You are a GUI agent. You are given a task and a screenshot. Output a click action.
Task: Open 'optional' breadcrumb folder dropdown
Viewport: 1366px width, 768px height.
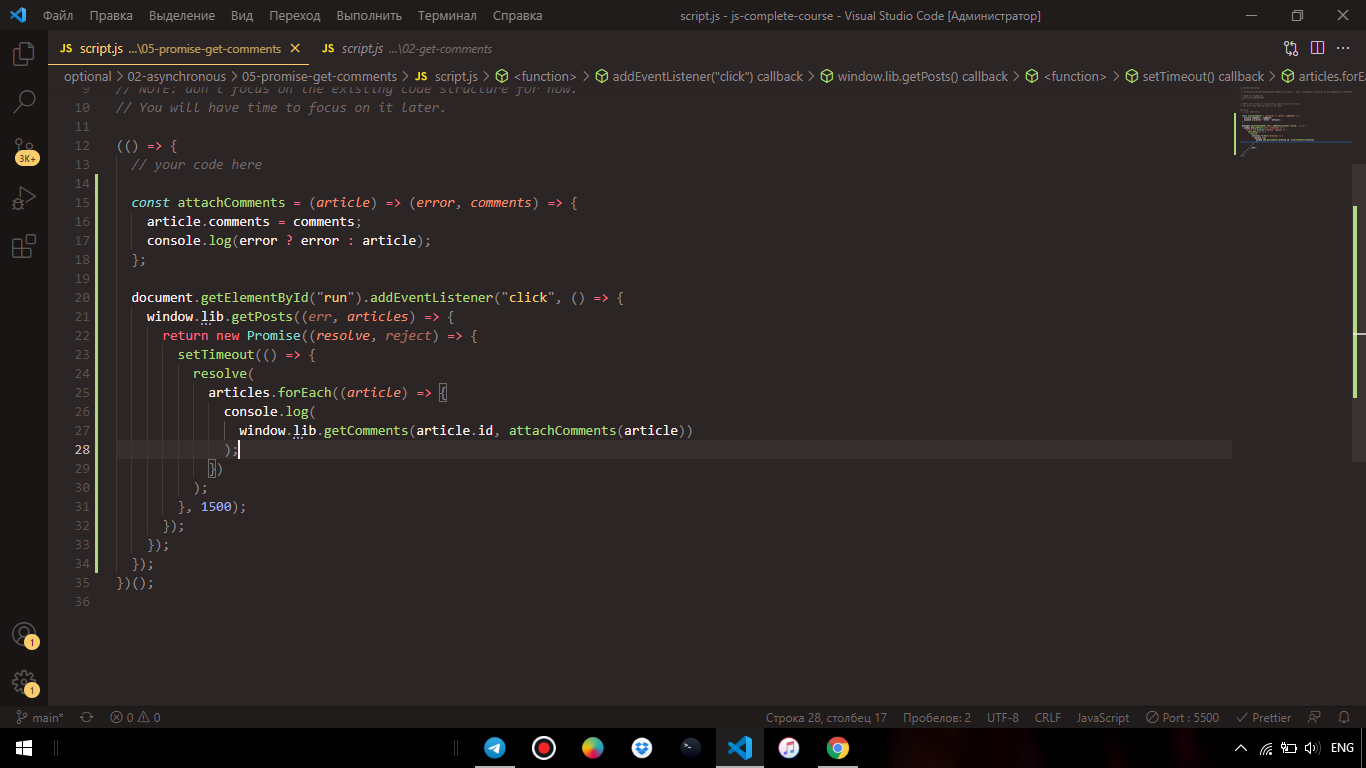point(87,76)
